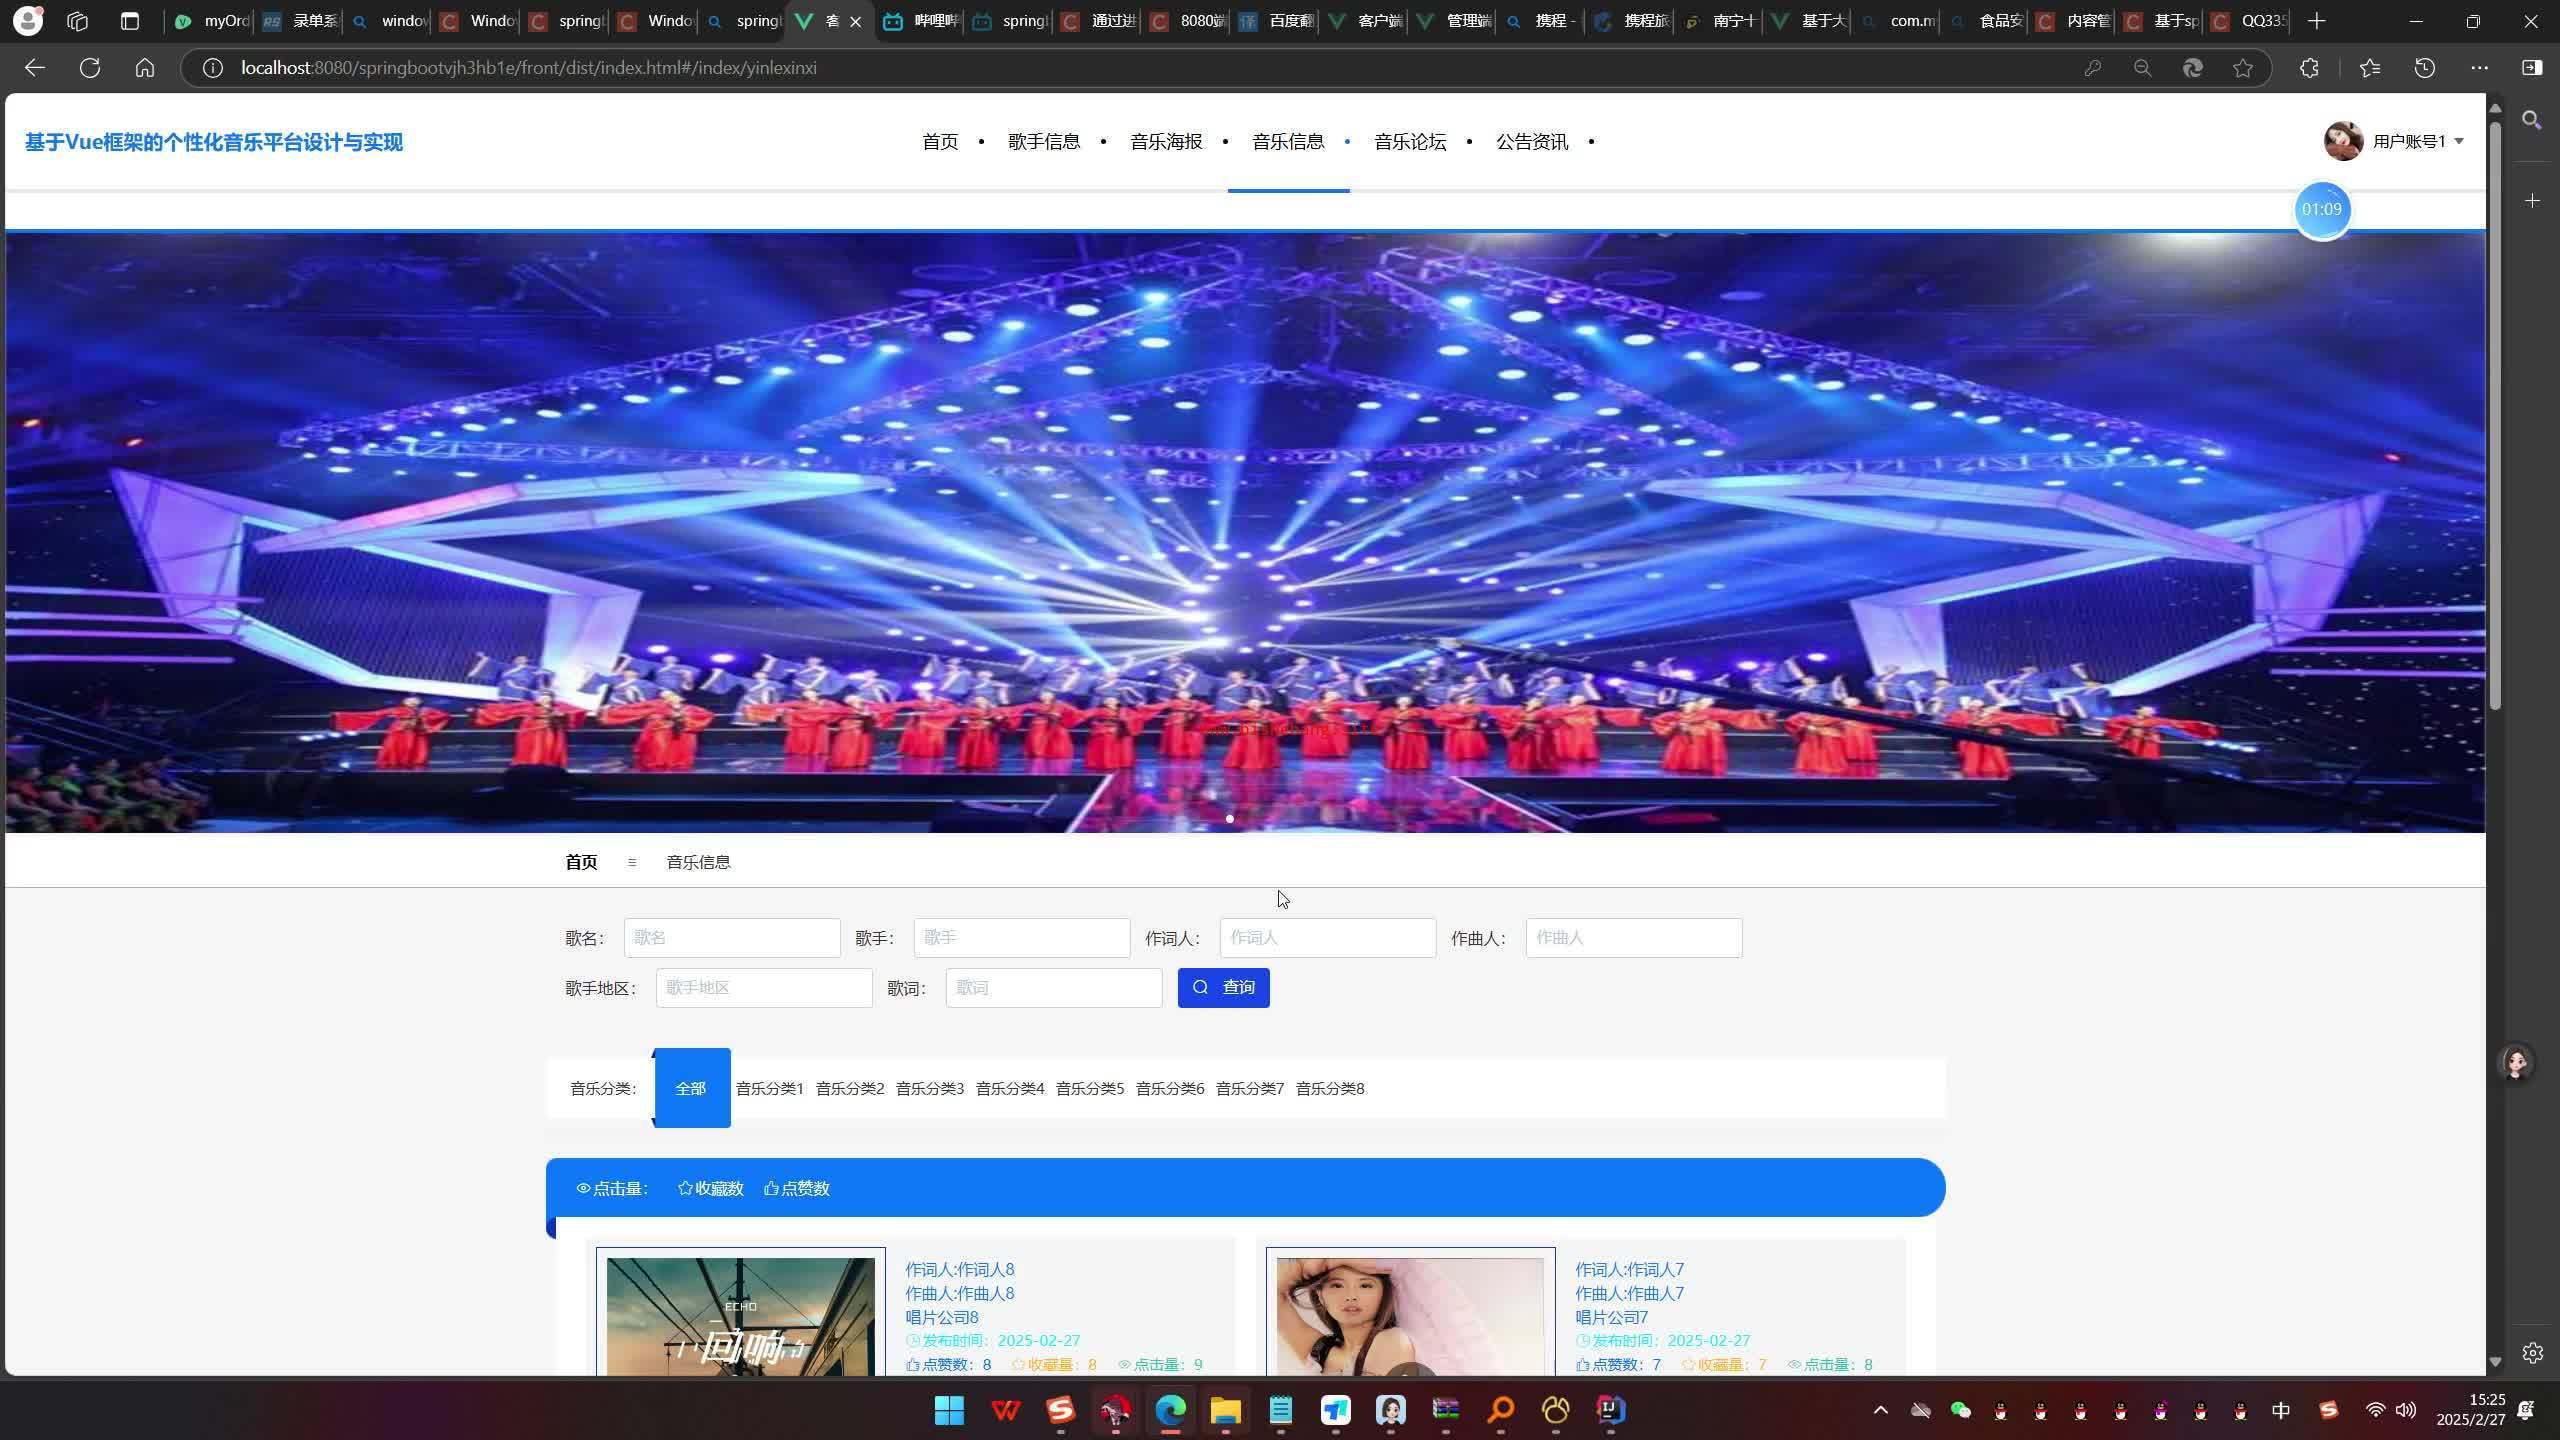Screen dimensions: 2560x1440
Task: Filter by 音乐分类3 link
Action: point(929,1088)
